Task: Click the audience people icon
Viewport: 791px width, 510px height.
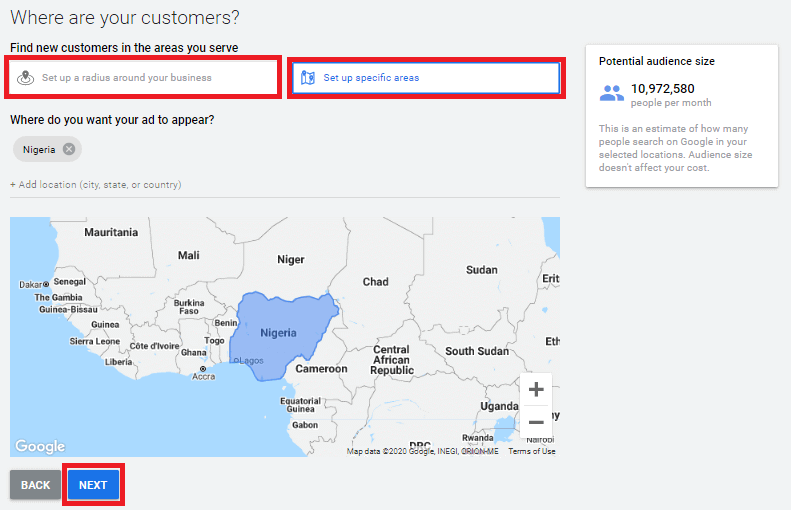Action: [611, 93]
